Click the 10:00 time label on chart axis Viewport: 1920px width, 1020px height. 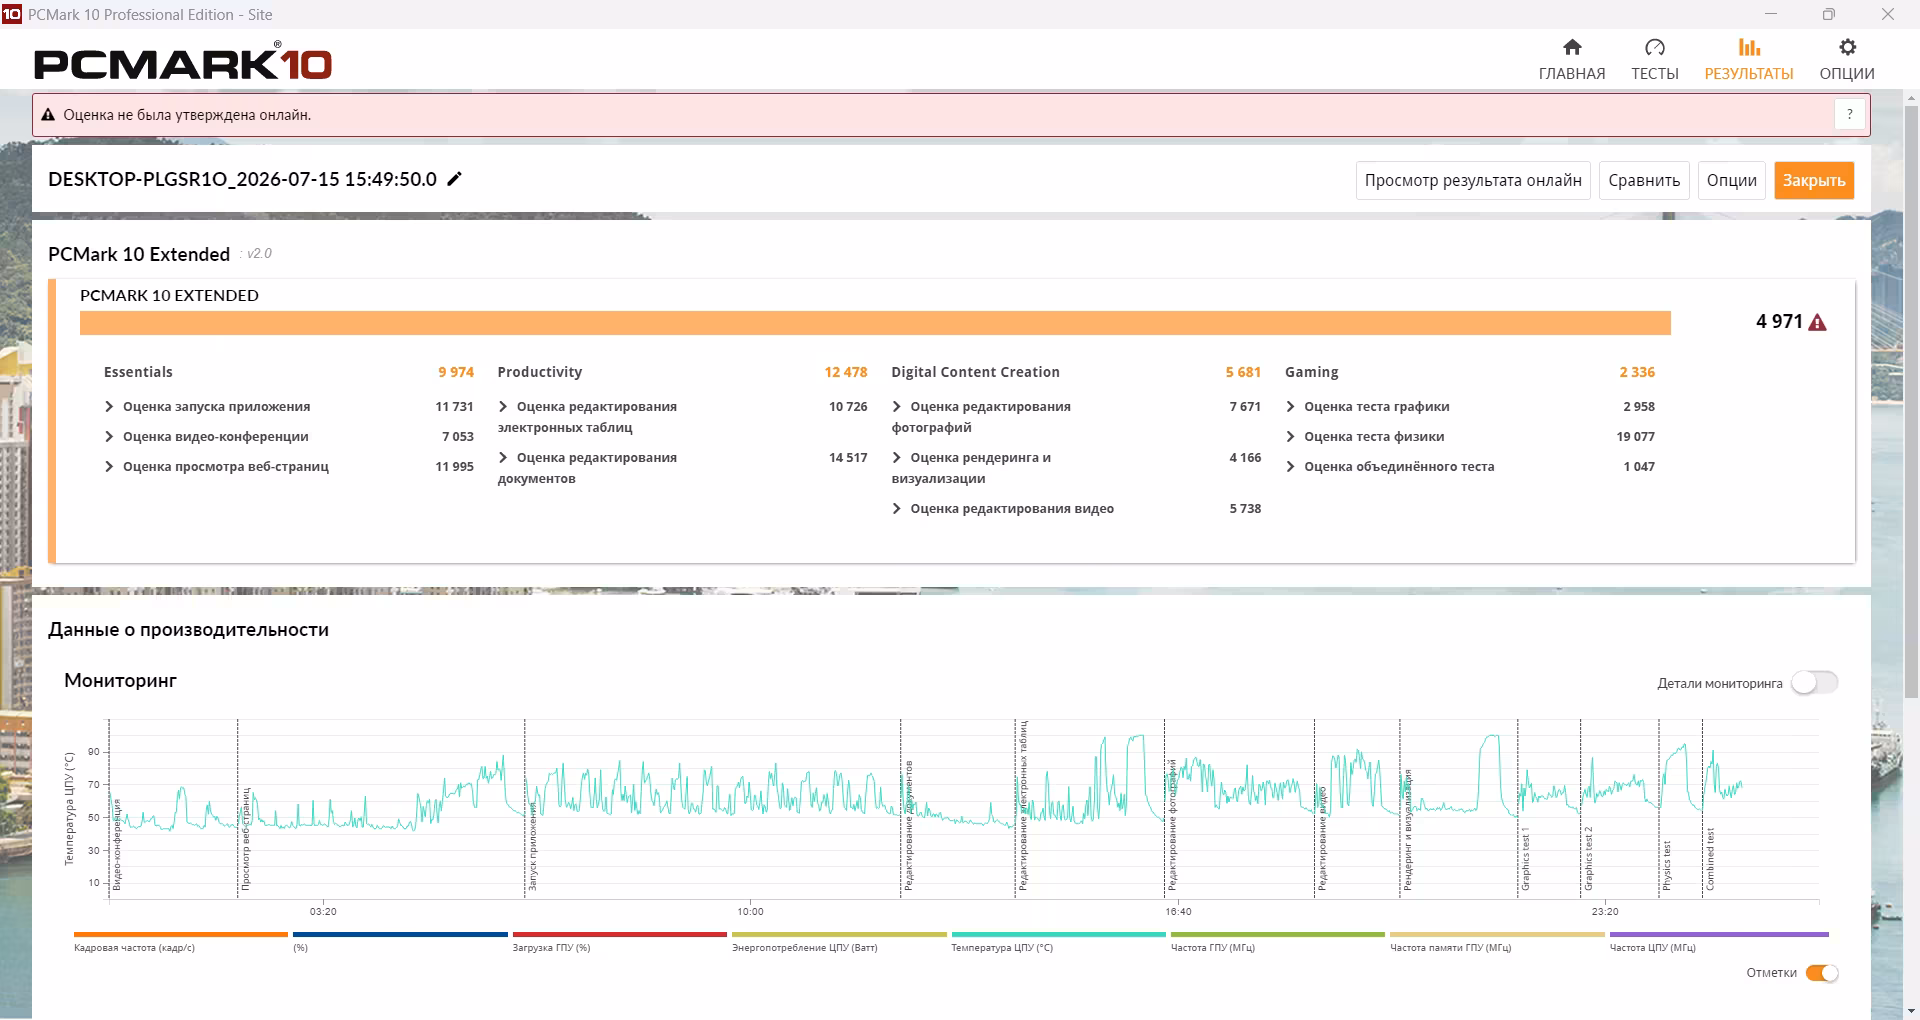coord(751,911)
